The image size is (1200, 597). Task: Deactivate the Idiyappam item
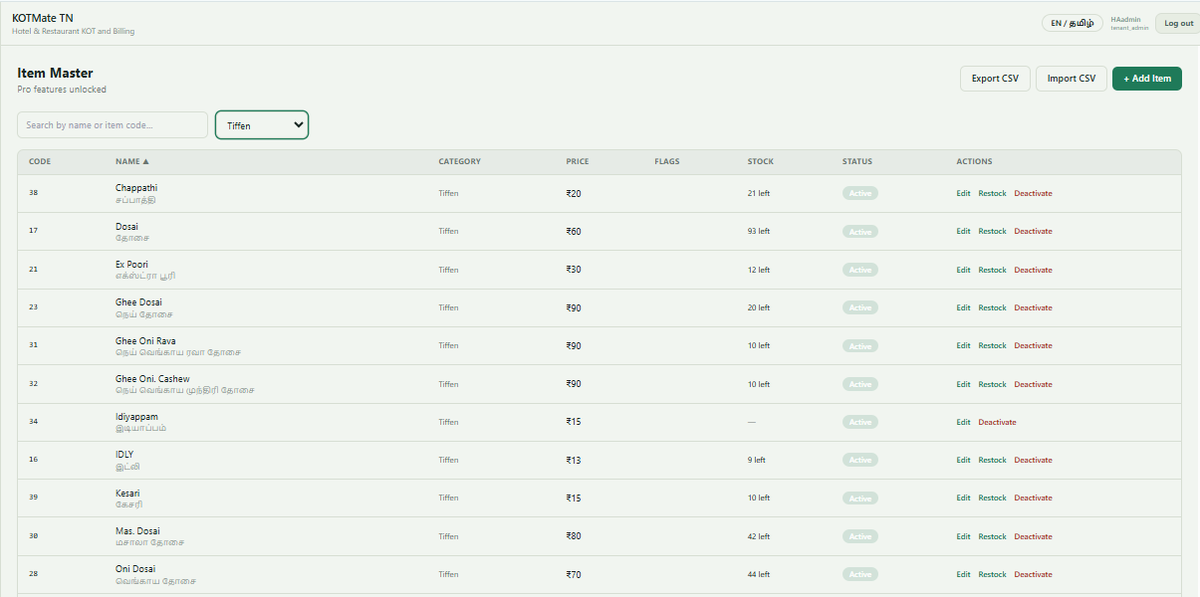(x=997, y=422)
